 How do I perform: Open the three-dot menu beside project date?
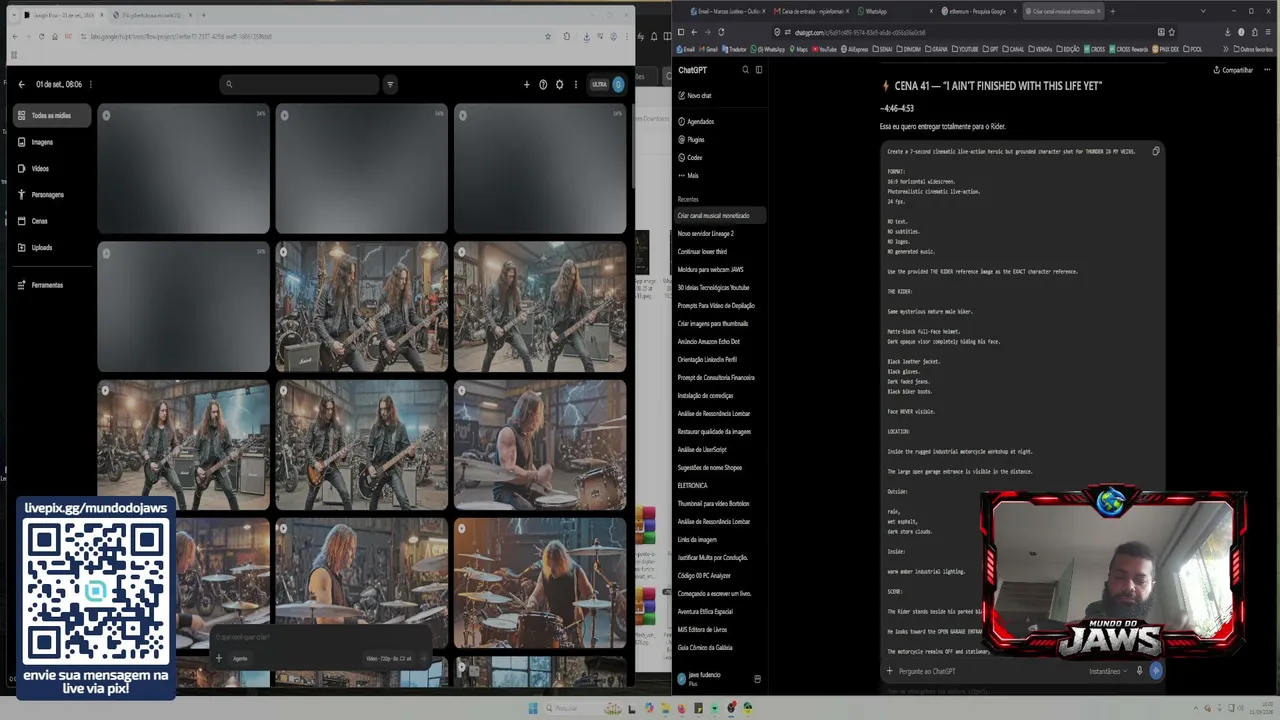[90, 85]
